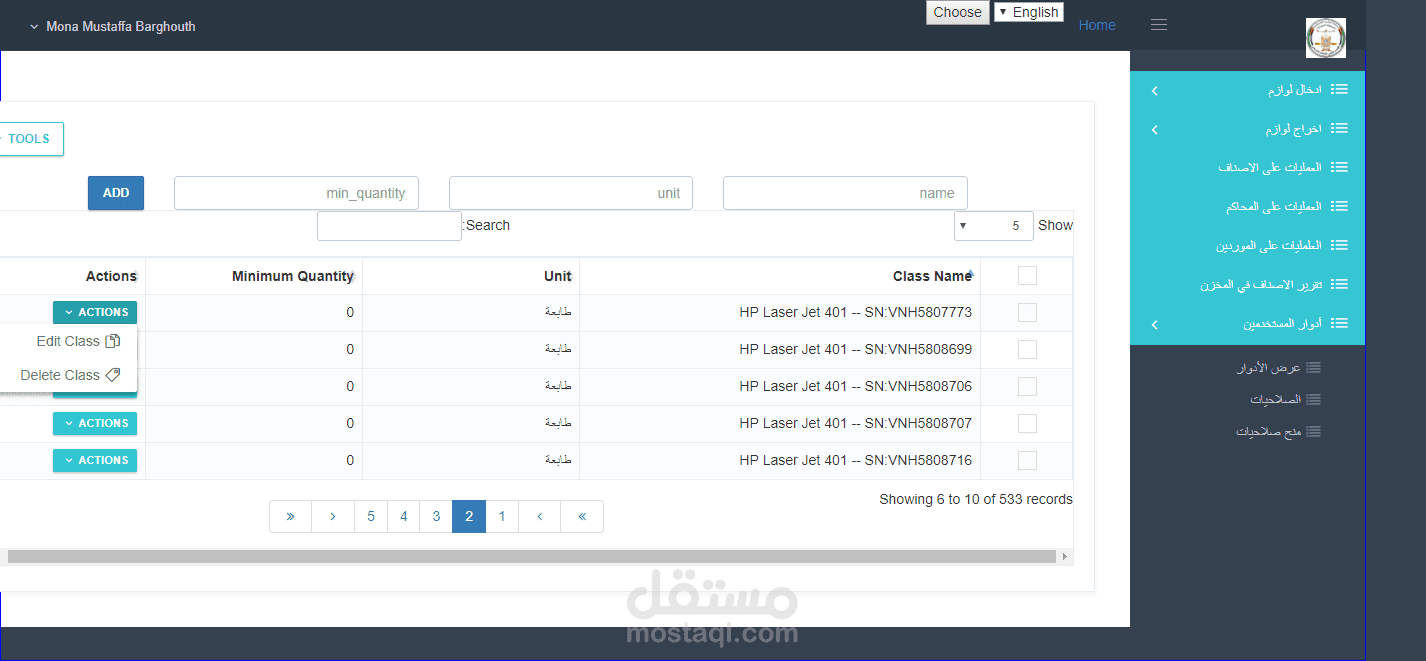Click single left chevron in pagination
The height and width of the screenshot is (661, 1426).
pyautogui.click(x=539, y=516)
